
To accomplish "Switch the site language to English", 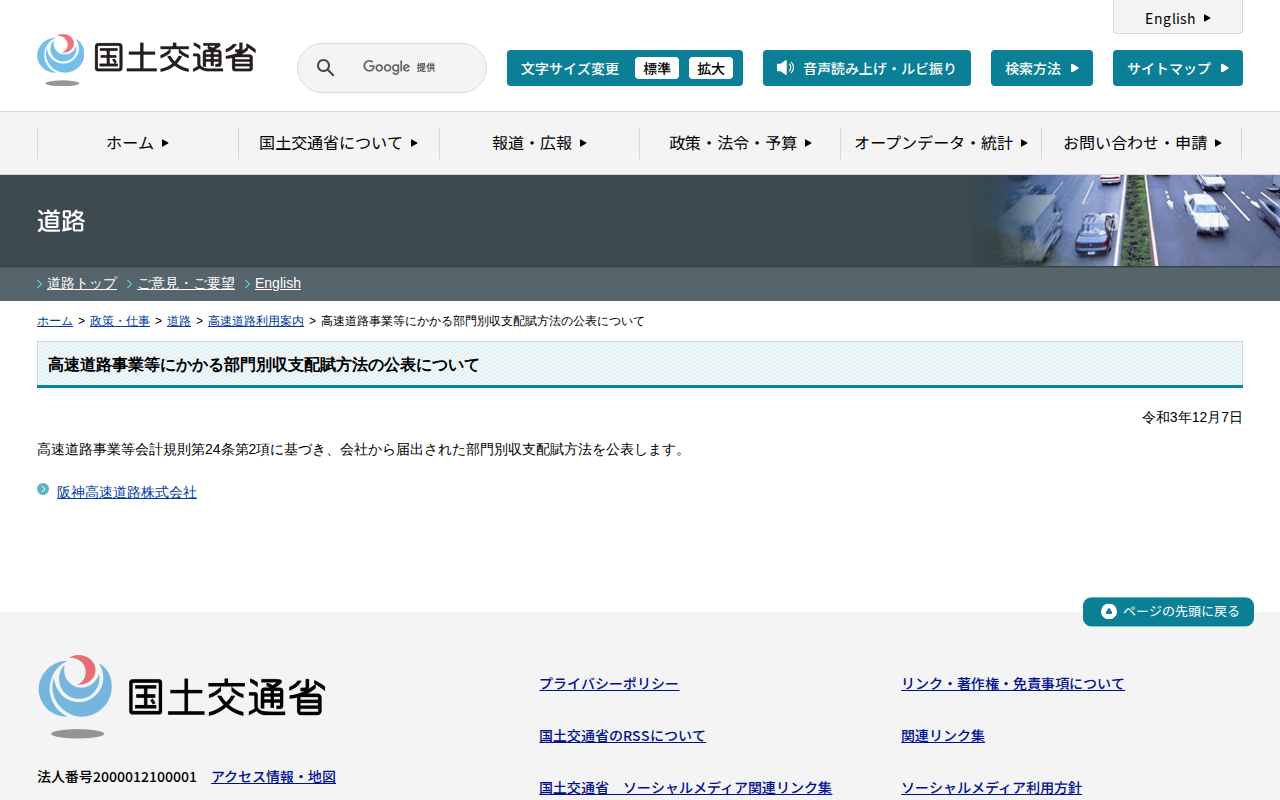I will (1177, 18).
